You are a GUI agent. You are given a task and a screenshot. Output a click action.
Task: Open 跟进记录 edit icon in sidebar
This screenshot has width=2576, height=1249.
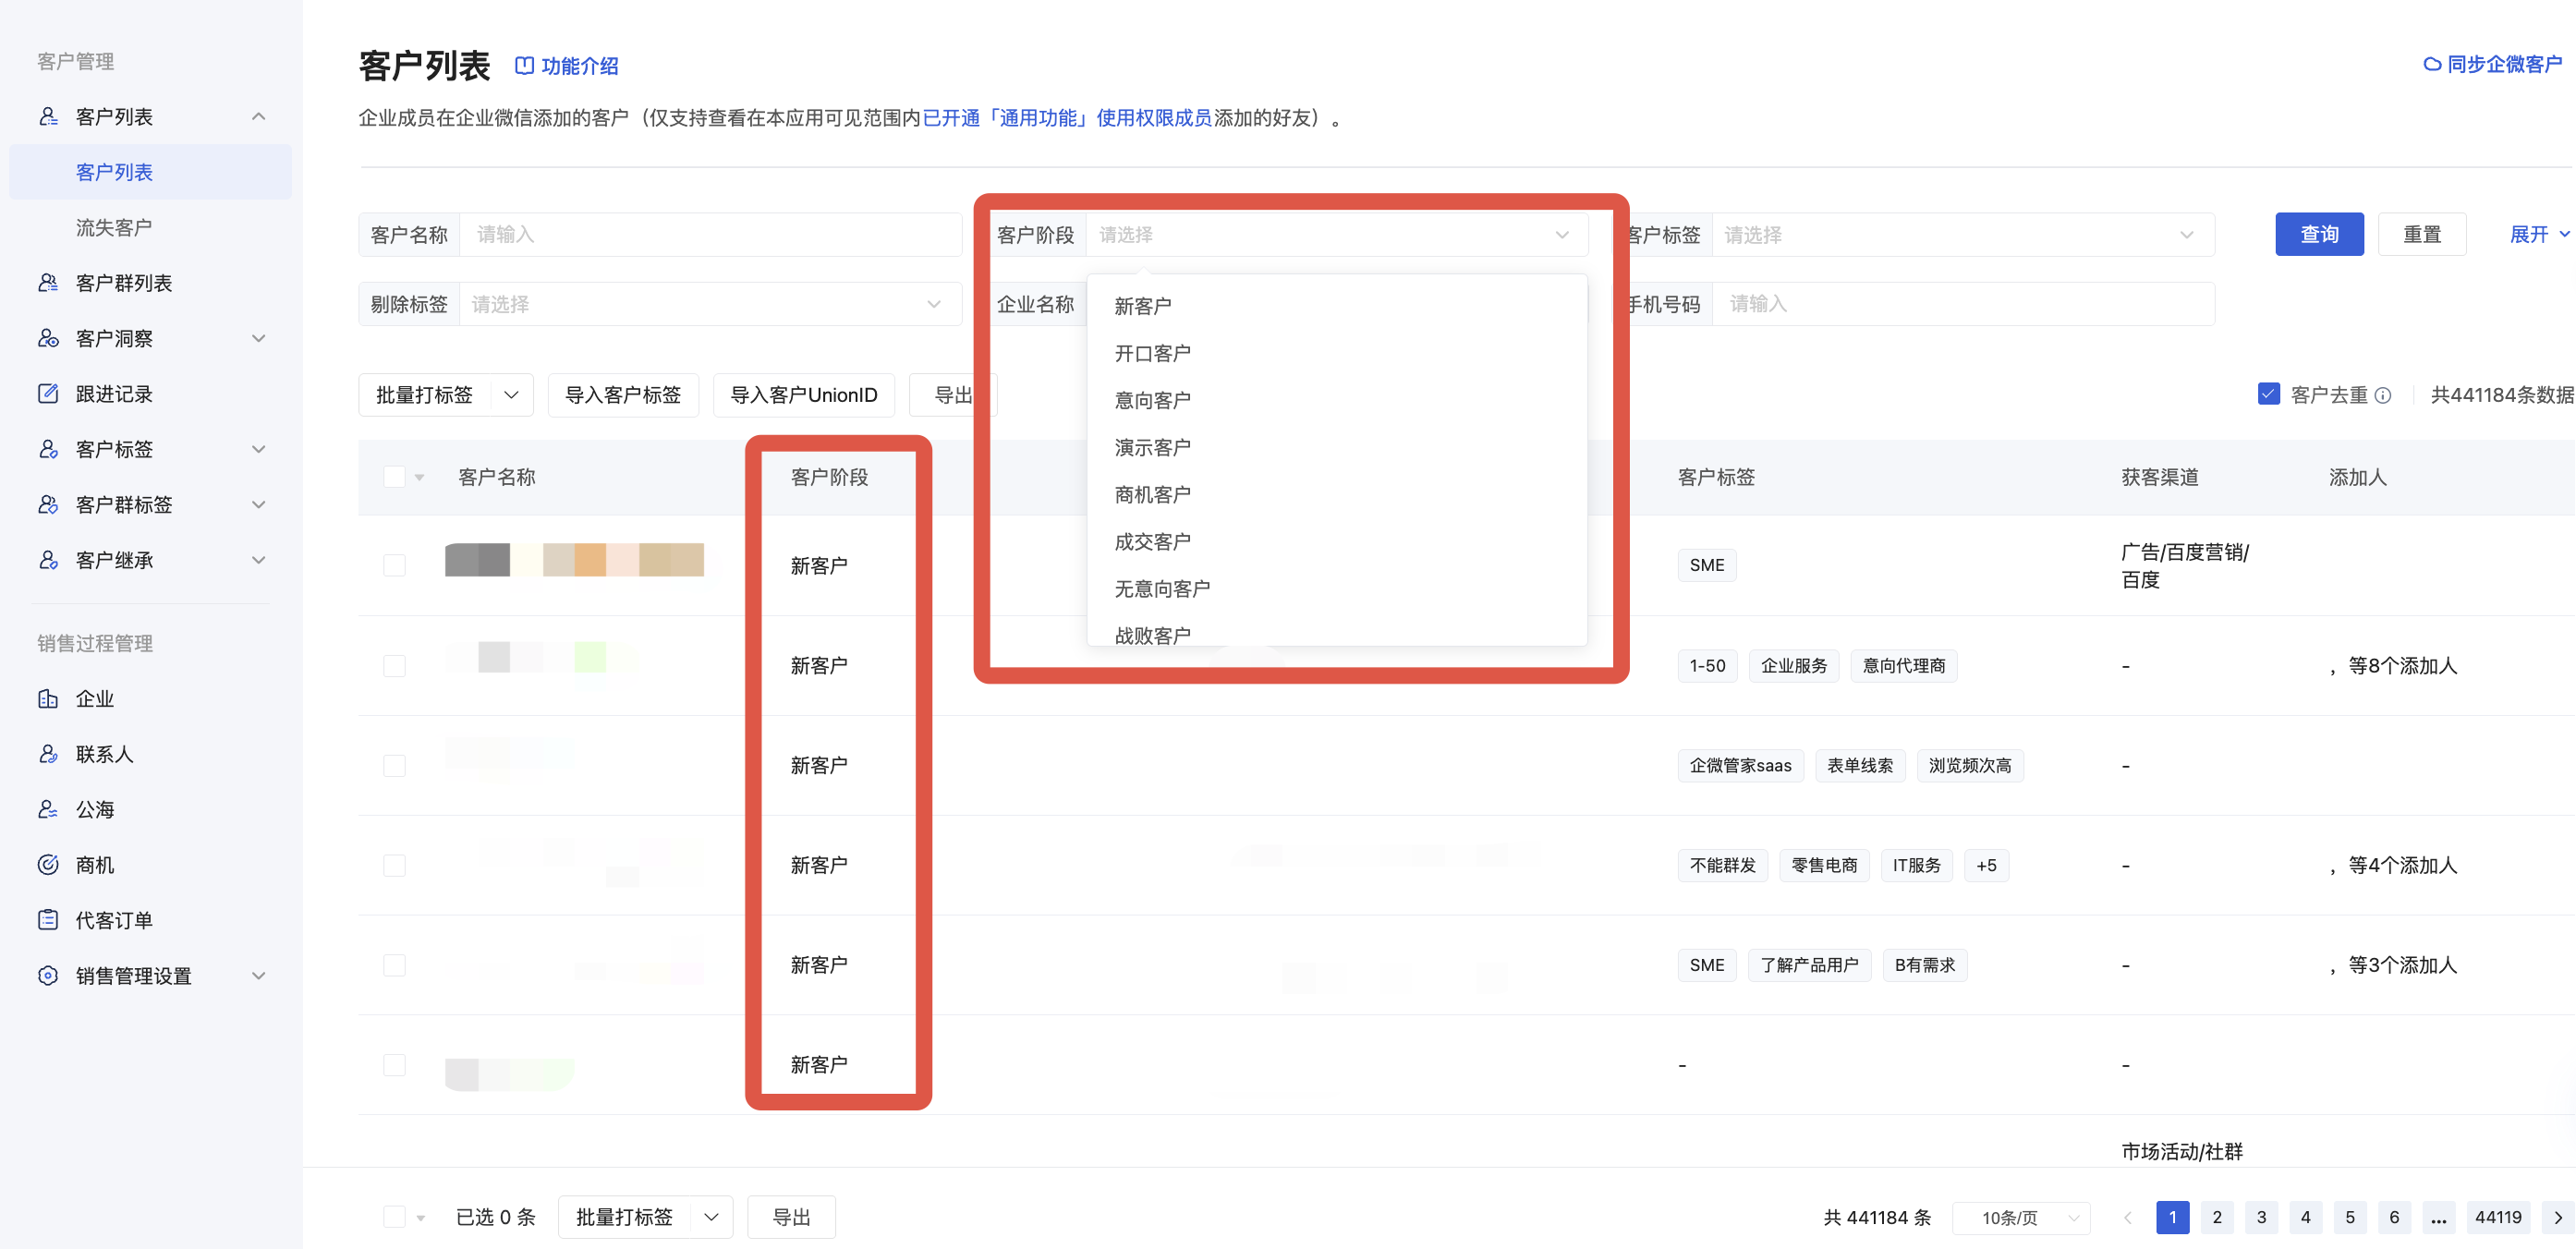pos(48,394)
